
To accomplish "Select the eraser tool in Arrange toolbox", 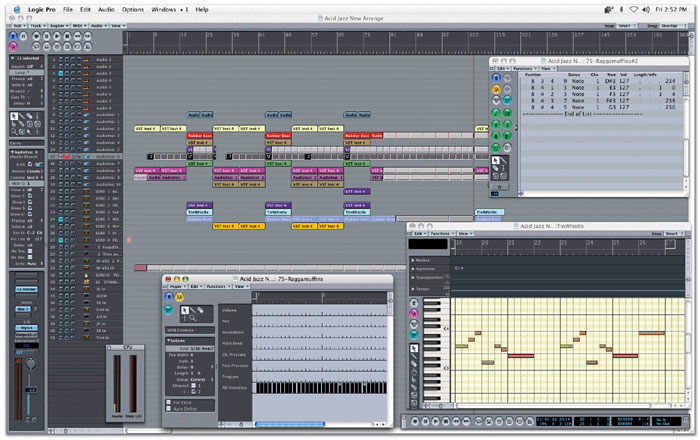I will tap(29, 116).
